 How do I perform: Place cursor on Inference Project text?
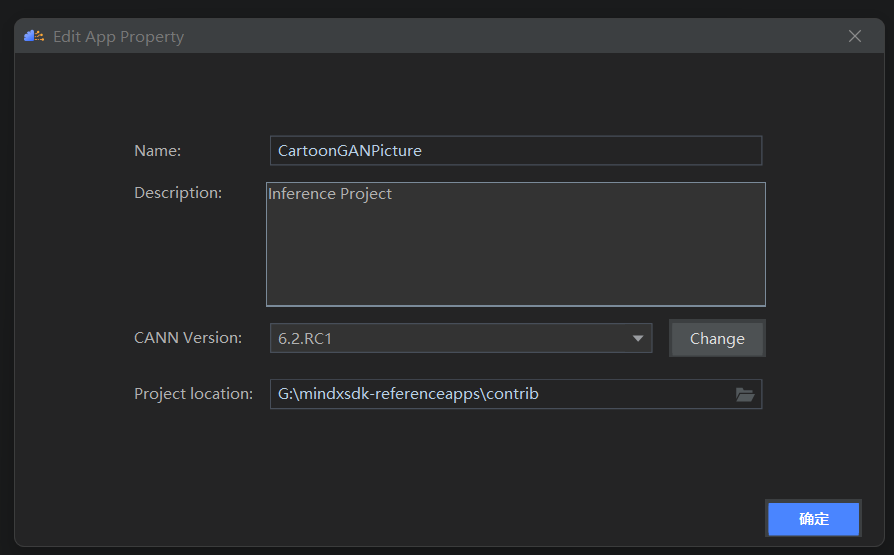tap(330, 194)
